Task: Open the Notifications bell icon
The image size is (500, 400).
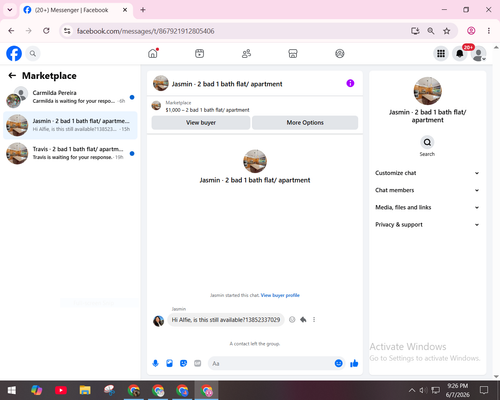Action: click(460, 53)
